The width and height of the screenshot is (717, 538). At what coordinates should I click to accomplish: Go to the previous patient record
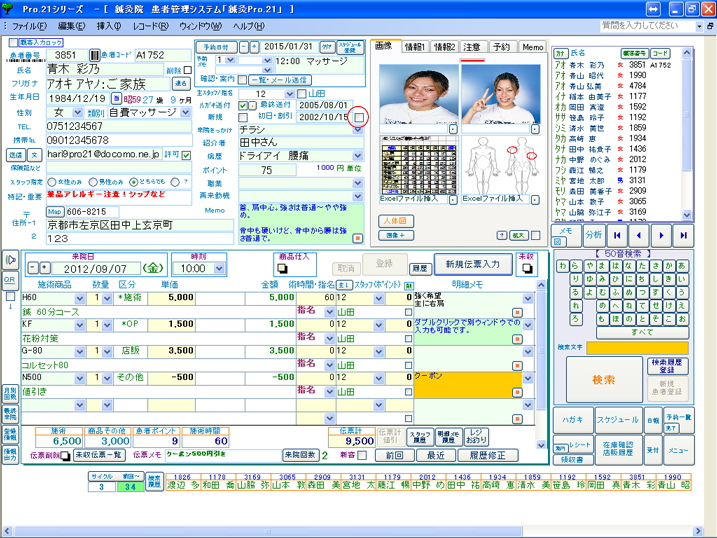click(639, 235)
